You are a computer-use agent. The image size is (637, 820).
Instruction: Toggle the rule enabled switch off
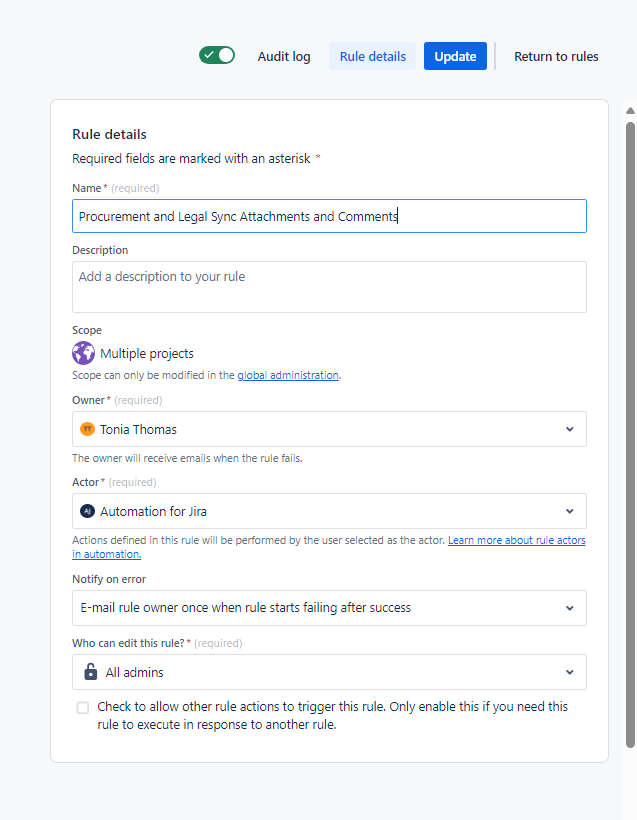217,55
